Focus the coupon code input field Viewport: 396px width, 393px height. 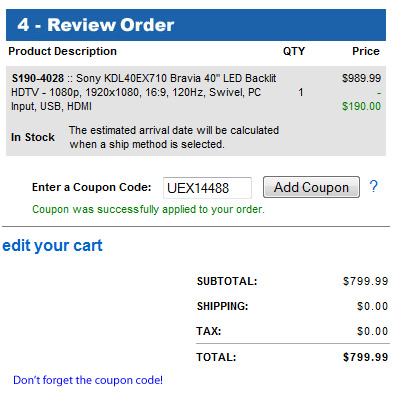point(207,188)
